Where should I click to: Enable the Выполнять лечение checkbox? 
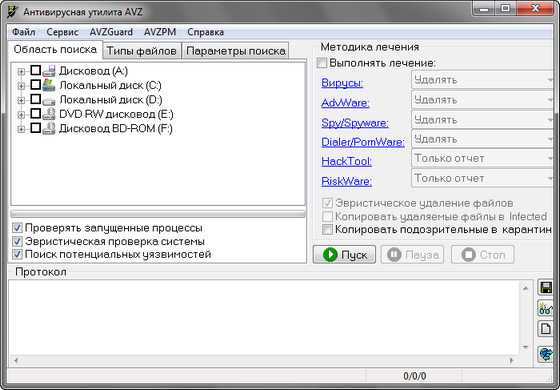click(322, 63)
